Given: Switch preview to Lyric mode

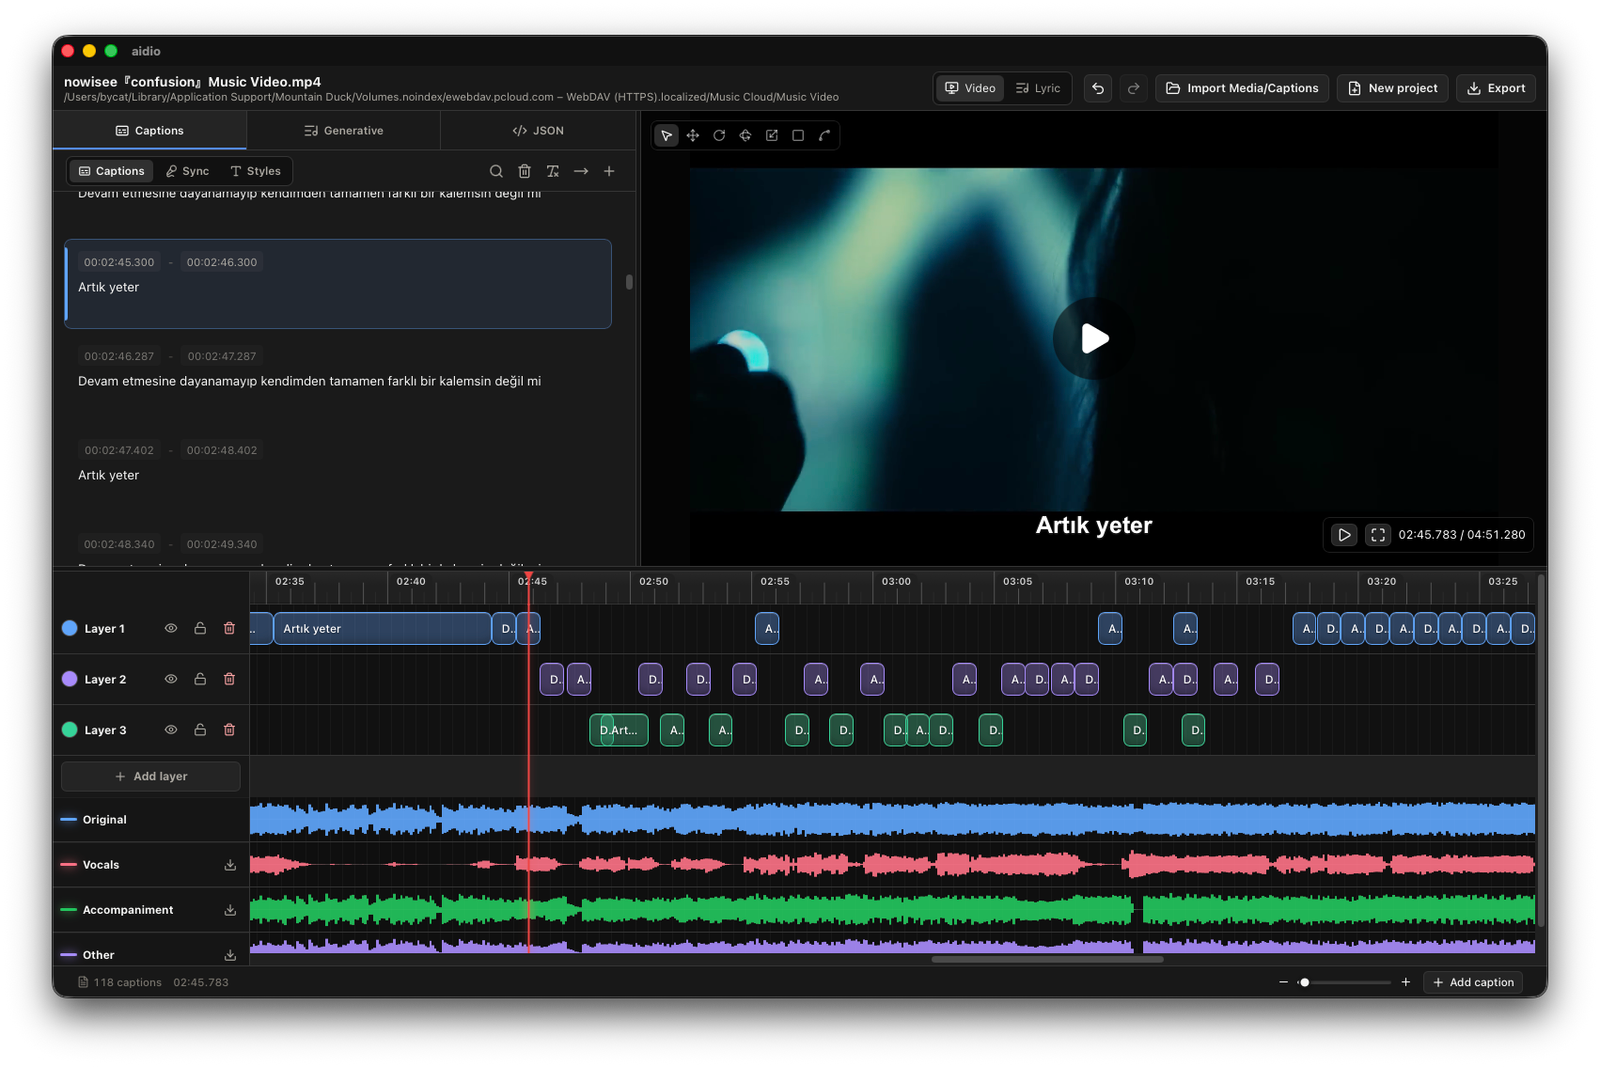Looking at the screenshot, I should click(1038, 88).
